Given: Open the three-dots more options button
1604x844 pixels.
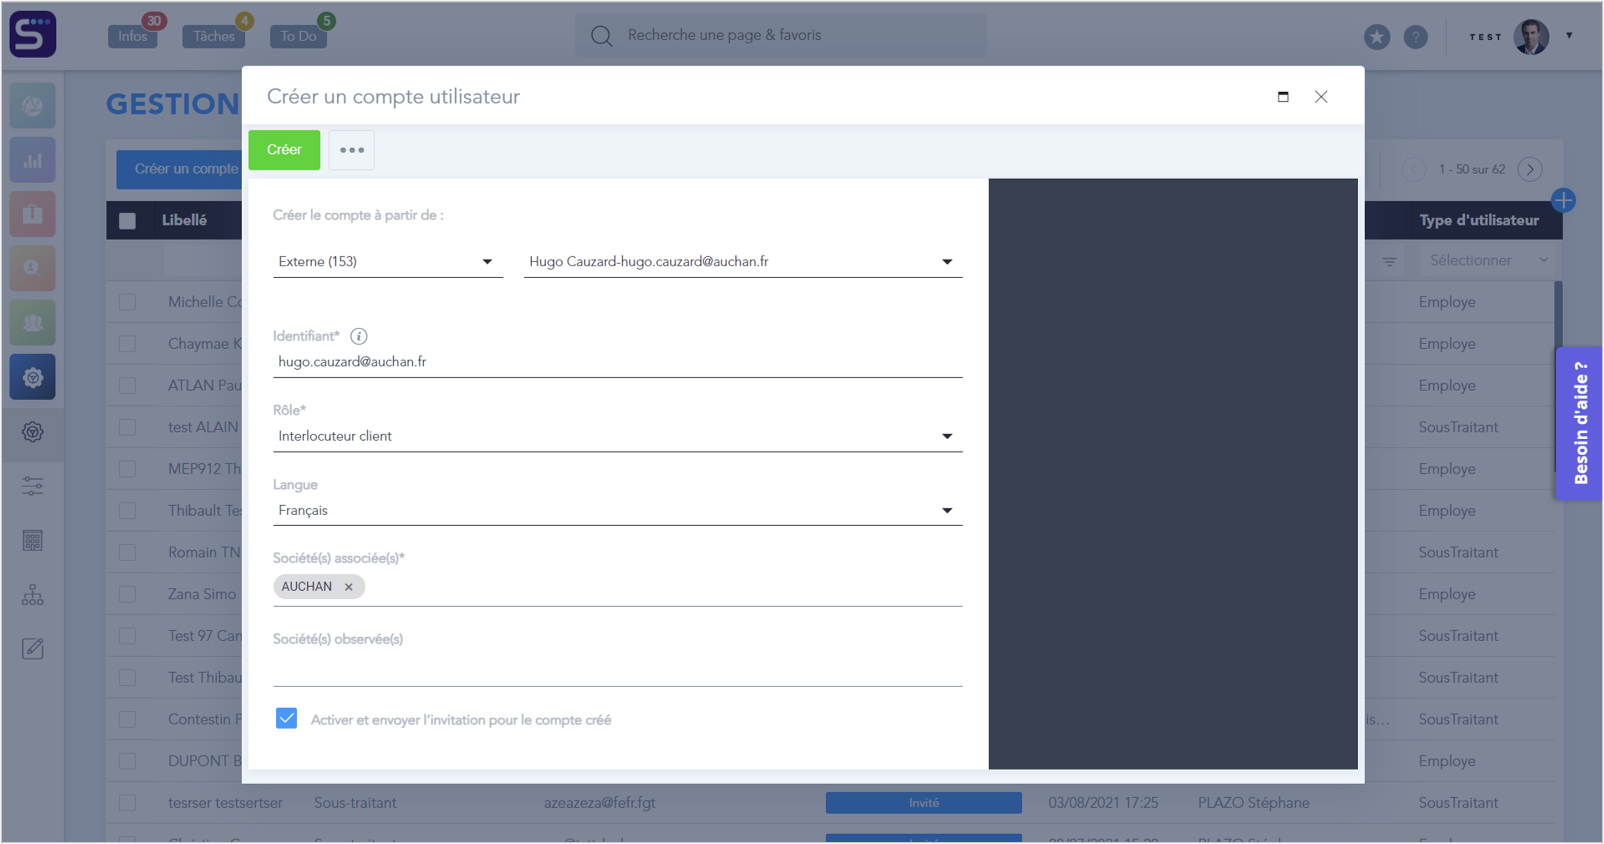Looking at the screenshot, I should (x=352, y=150).
